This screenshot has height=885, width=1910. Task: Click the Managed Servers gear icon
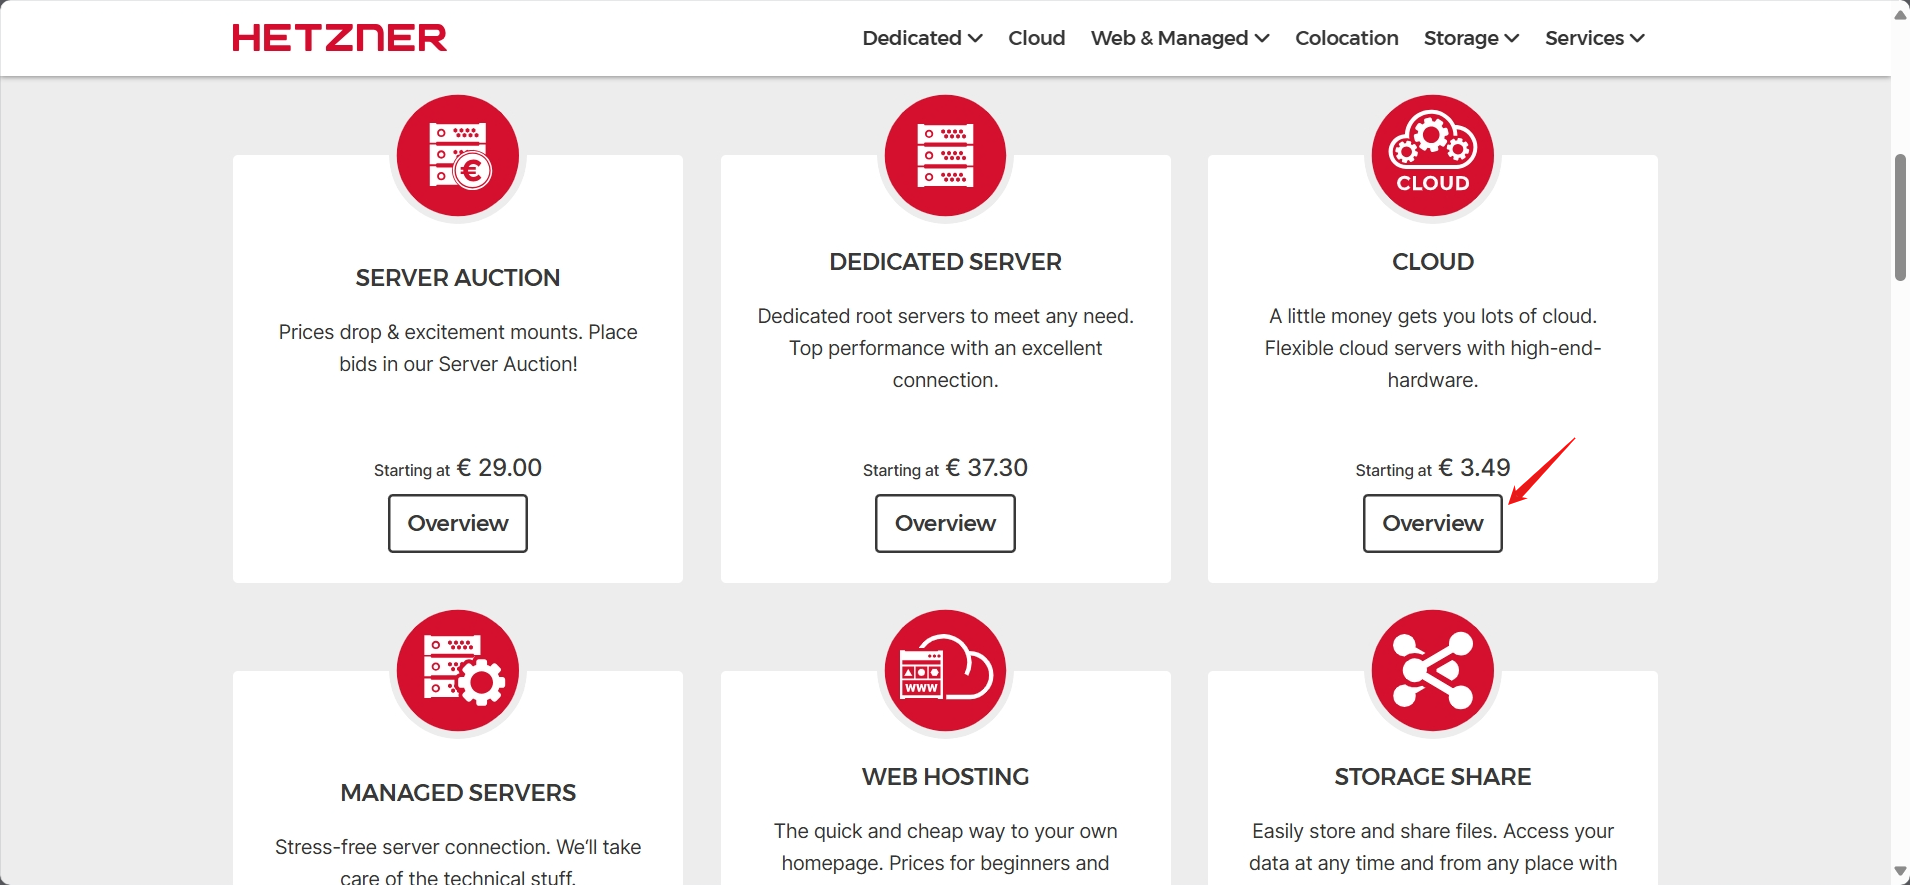(458, 671)
